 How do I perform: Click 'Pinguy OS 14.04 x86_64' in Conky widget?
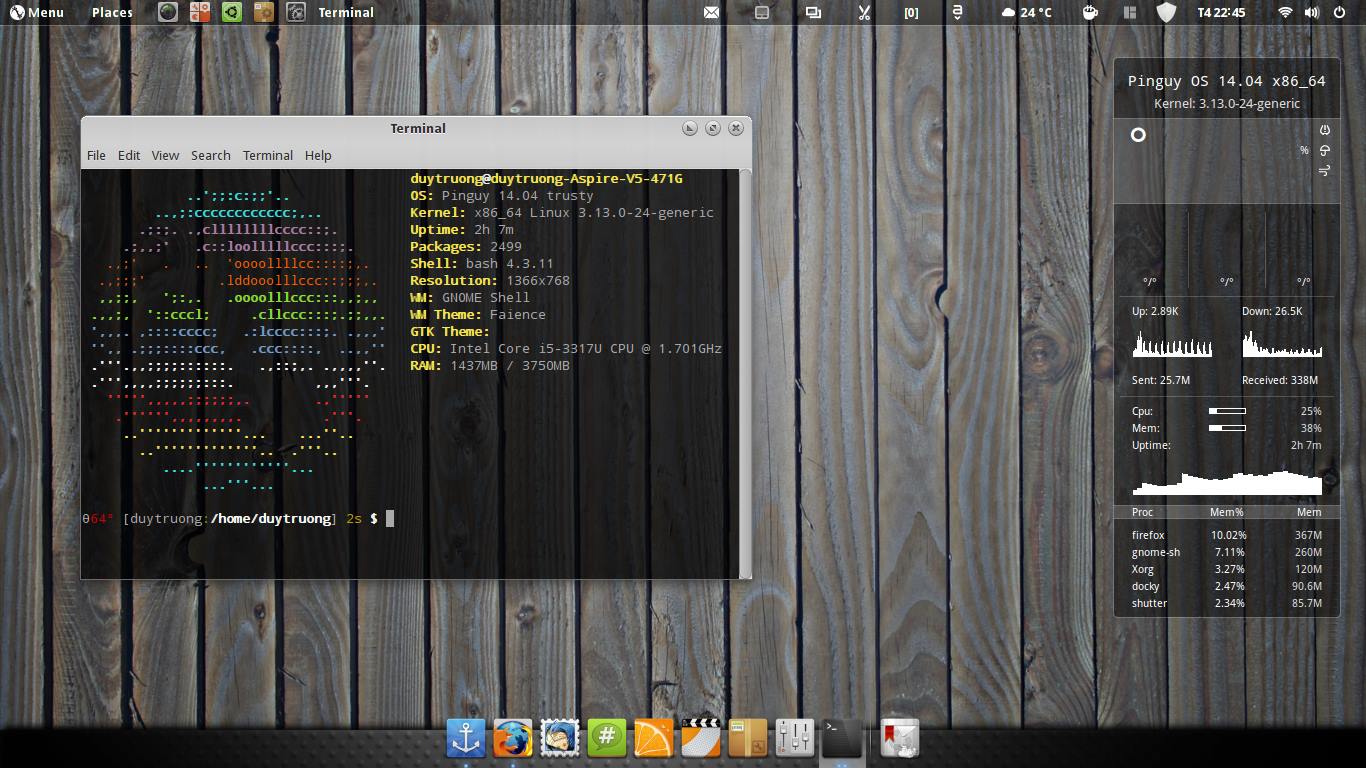coord(1226,81)
